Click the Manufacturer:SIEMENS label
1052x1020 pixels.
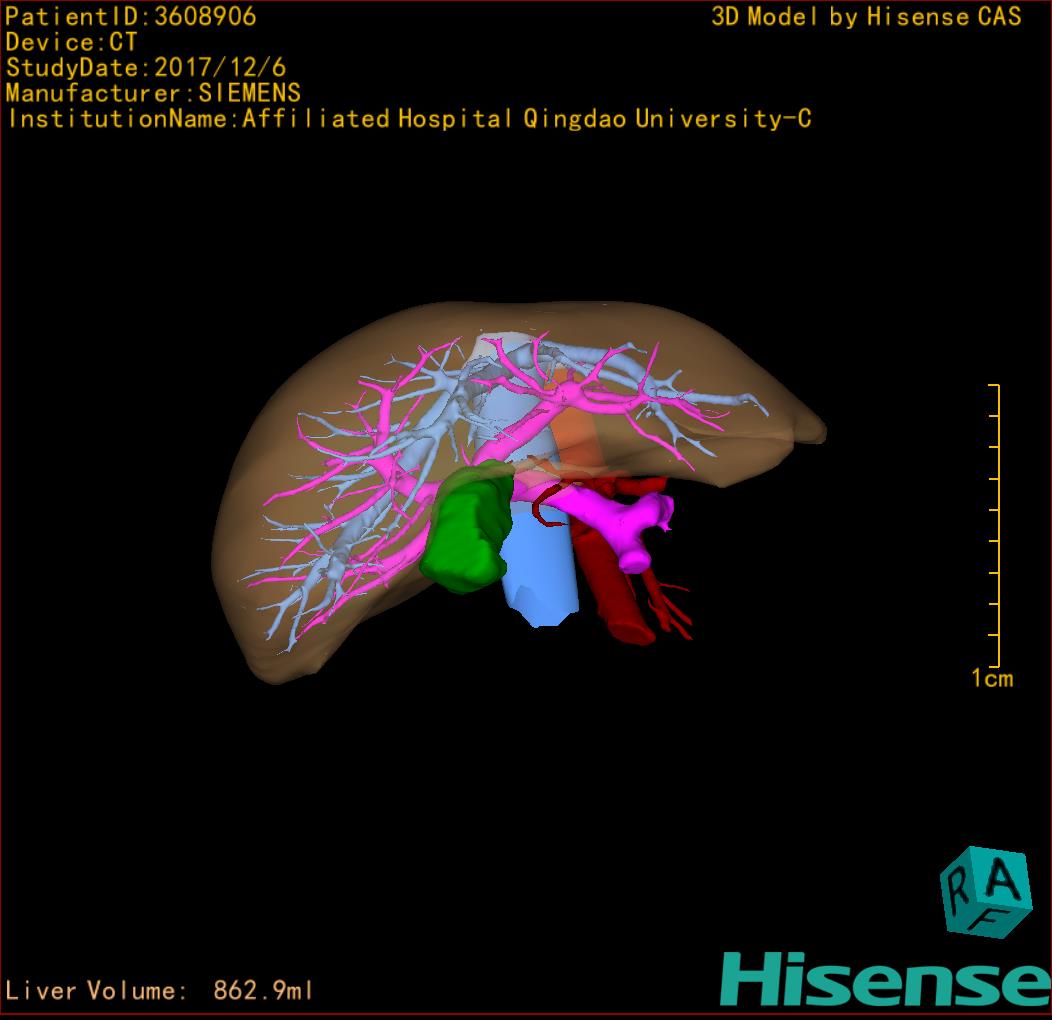coord(153,94)
